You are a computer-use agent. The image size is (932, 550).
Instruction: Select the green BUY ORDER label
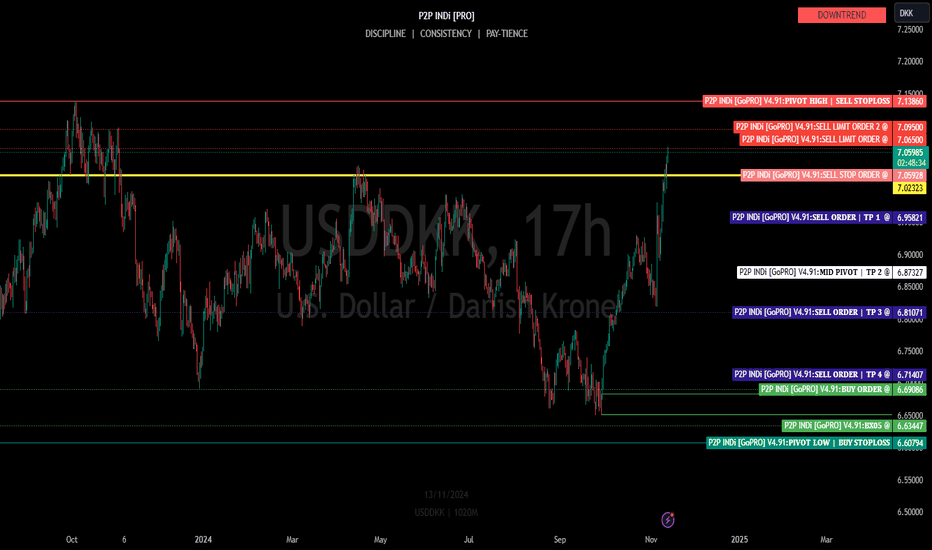pyautogui.click(x=826, y=389)
